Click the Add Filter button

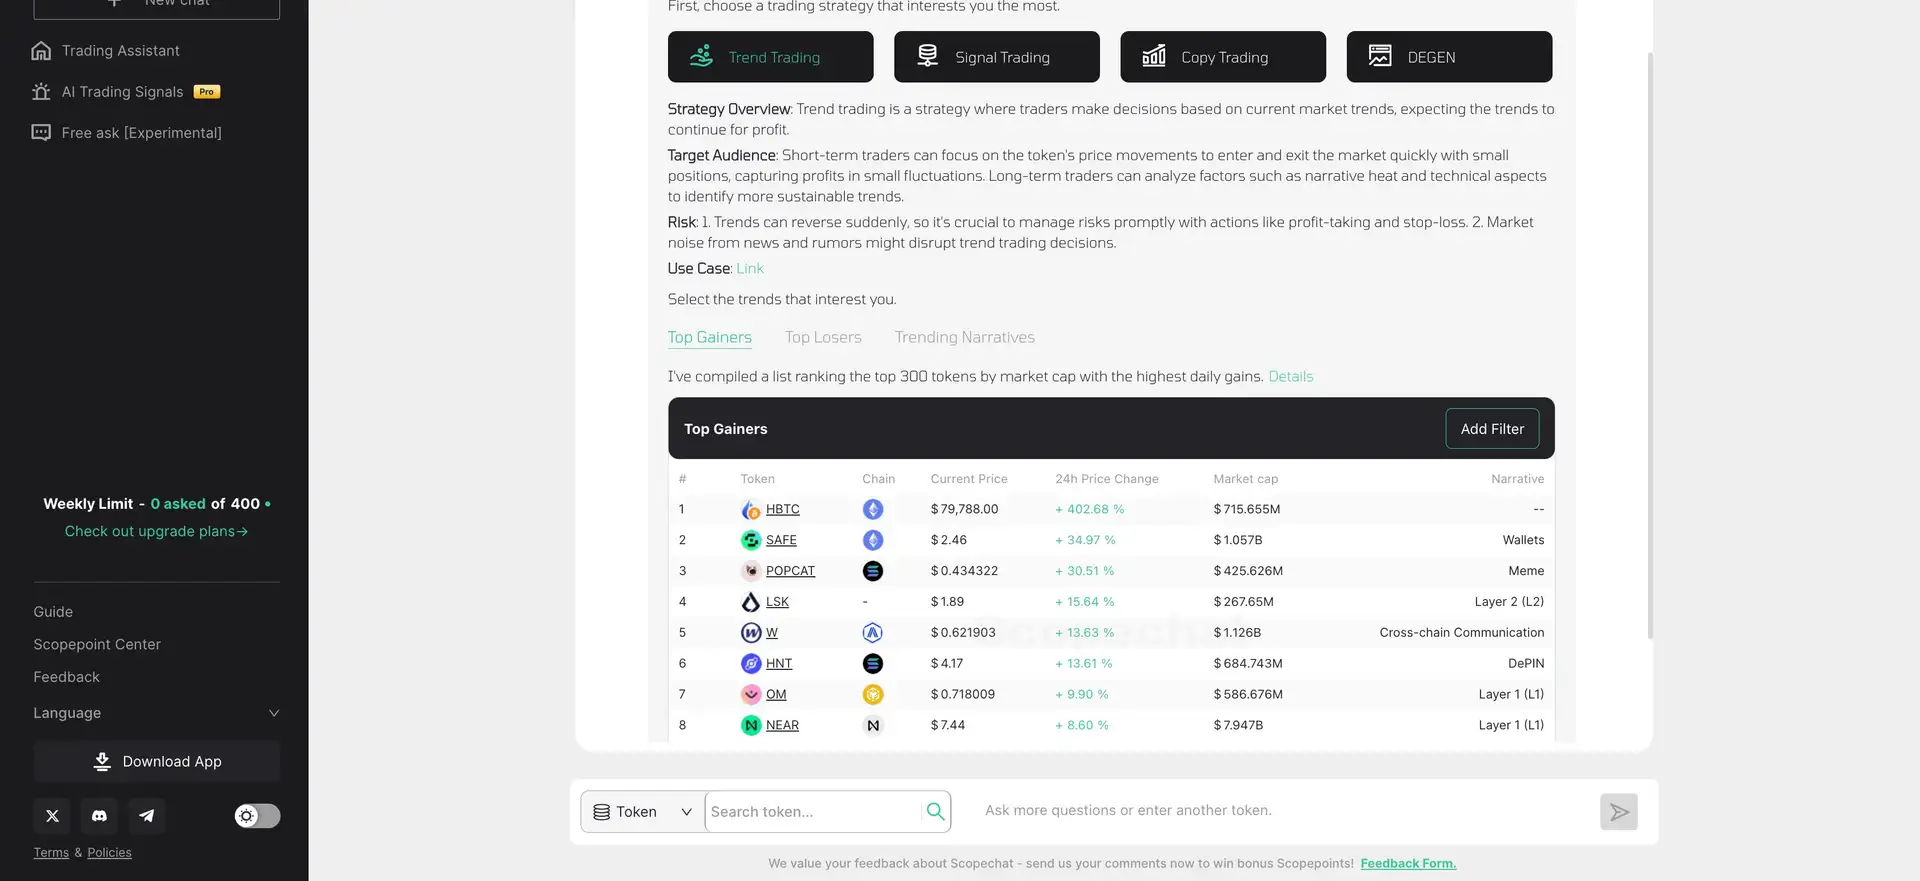tap(1491, 429)
